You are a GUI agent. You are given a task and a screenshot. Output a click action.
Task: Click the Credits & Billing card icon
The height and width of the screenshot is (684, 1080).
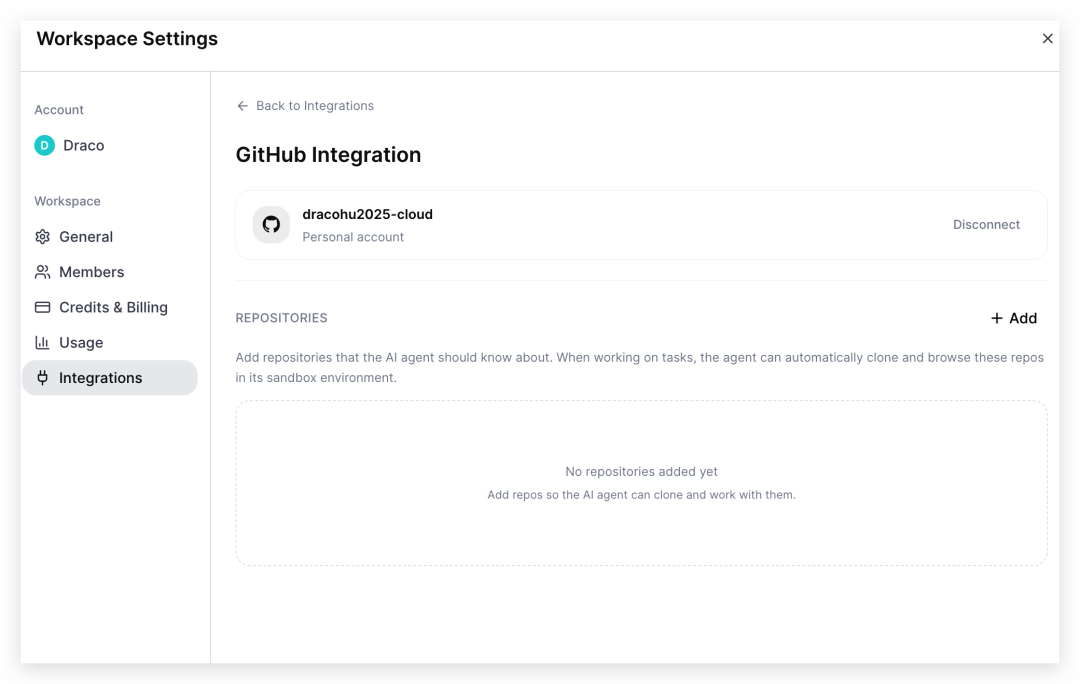click(x=43, y=307)
